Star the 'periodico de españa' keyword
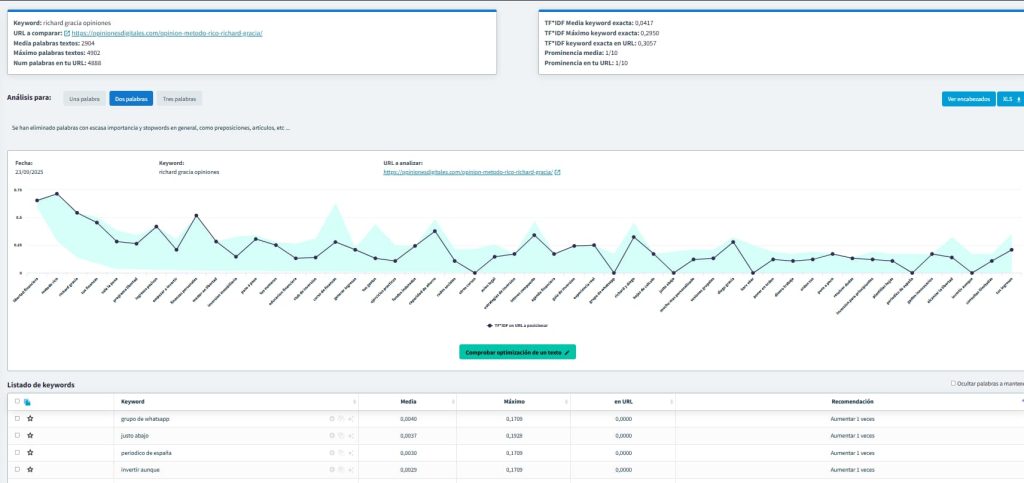Image resolution: width=1024 pixels, height=483 pixels. coord(30,452)
